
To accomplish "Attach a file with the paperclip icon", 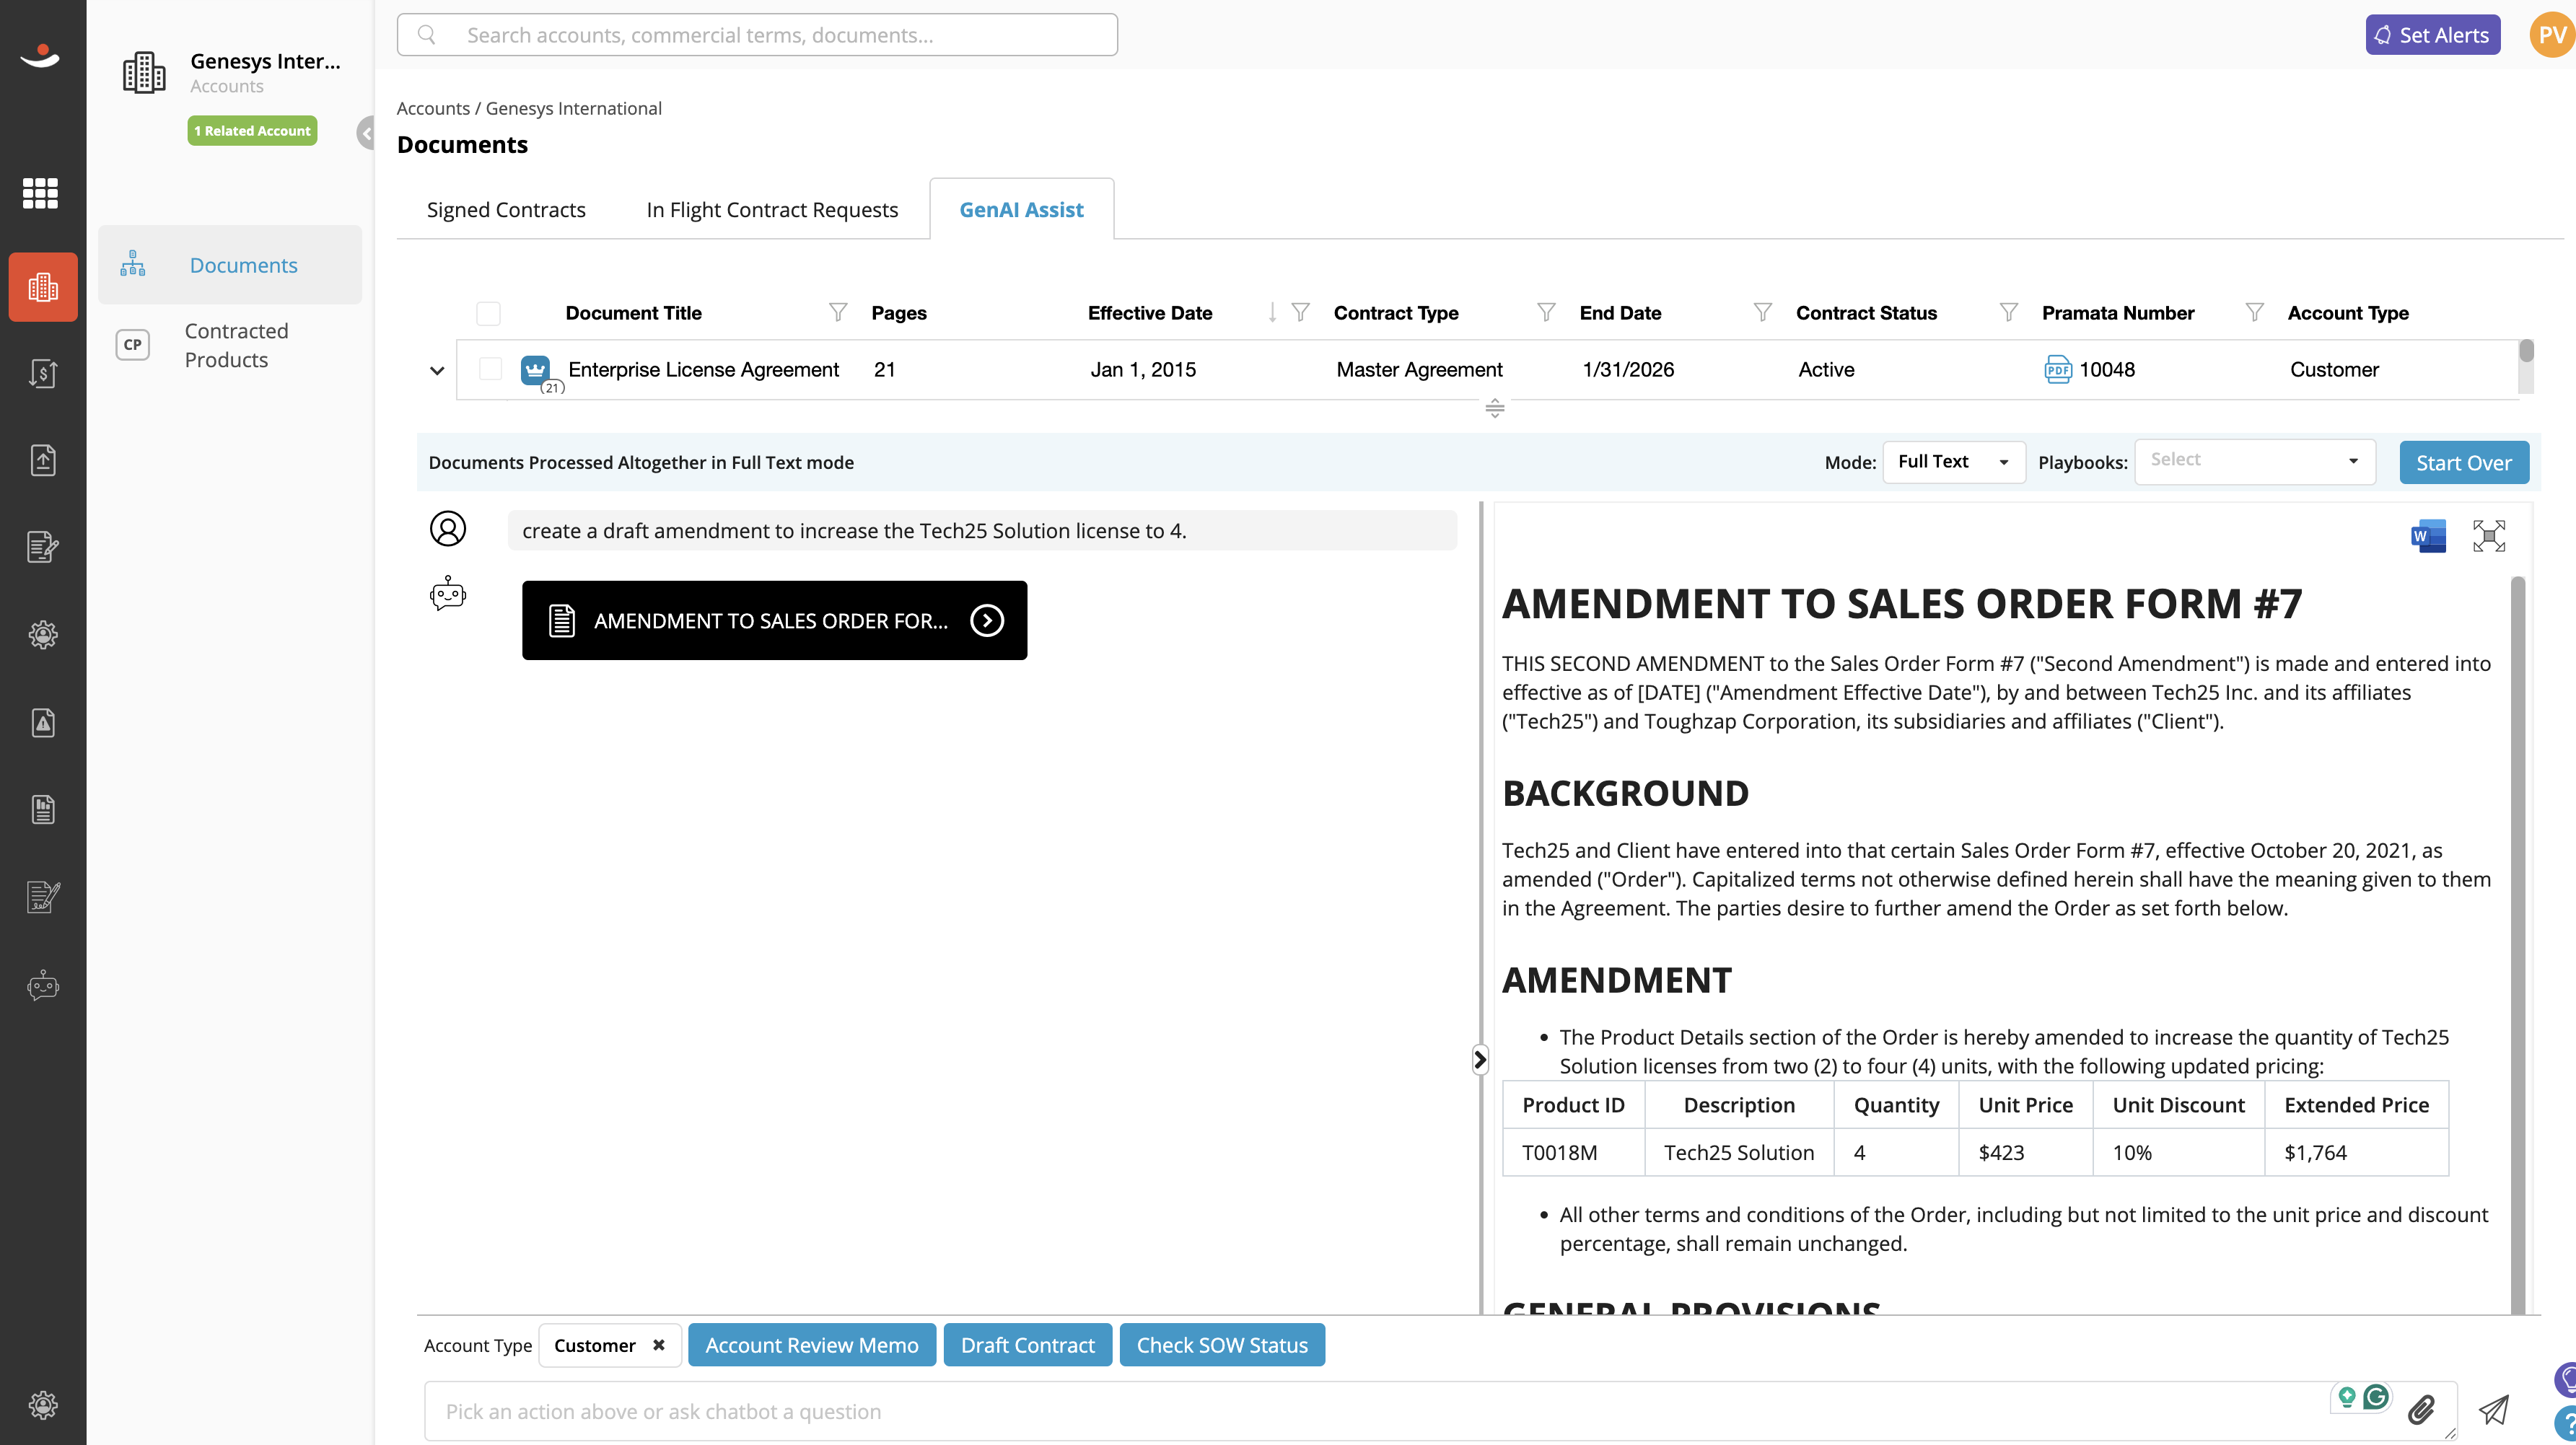I will click(x=2421, y=1410).
